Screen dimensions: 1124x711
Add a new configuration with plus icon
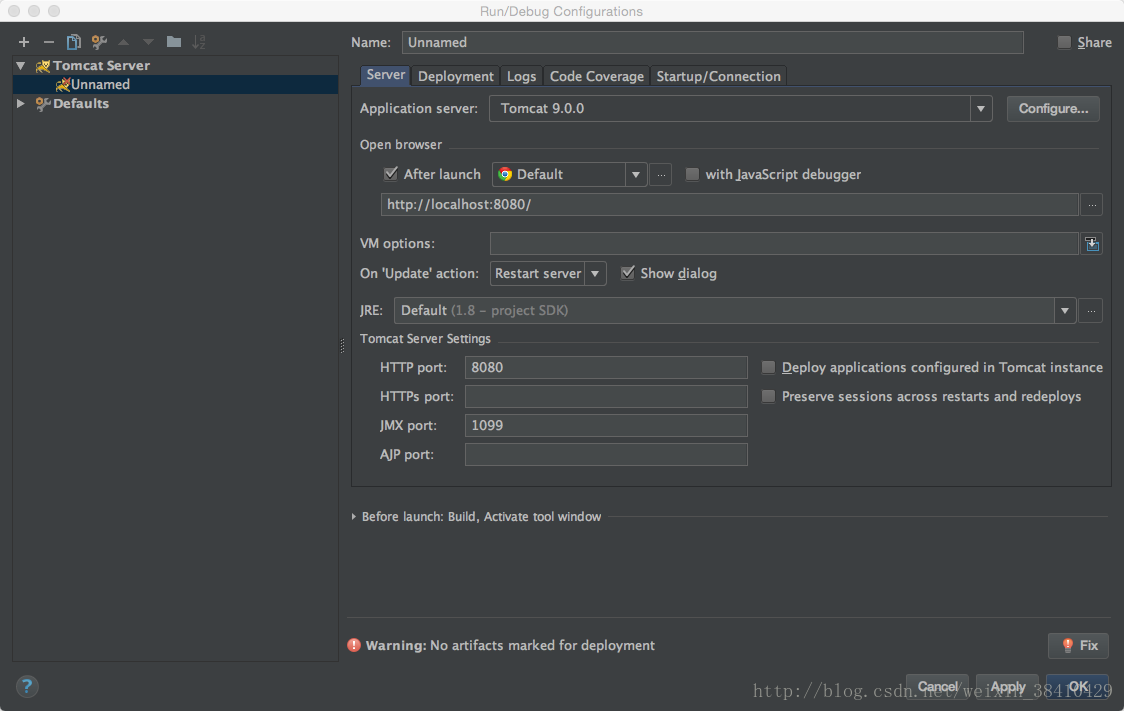24,42
